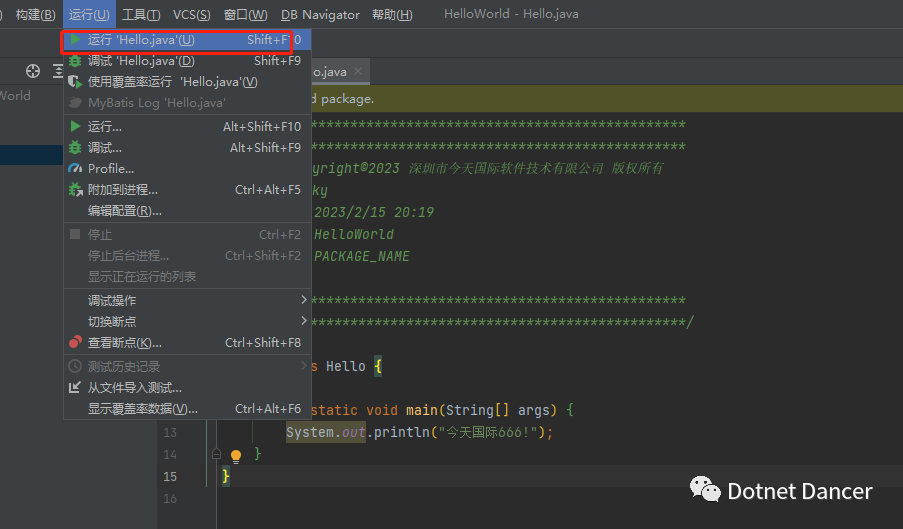Expand the 调试操作 submenu arrow
This screenshot has width=903, height=529.
pyautogui.click(x=303, y=300)
